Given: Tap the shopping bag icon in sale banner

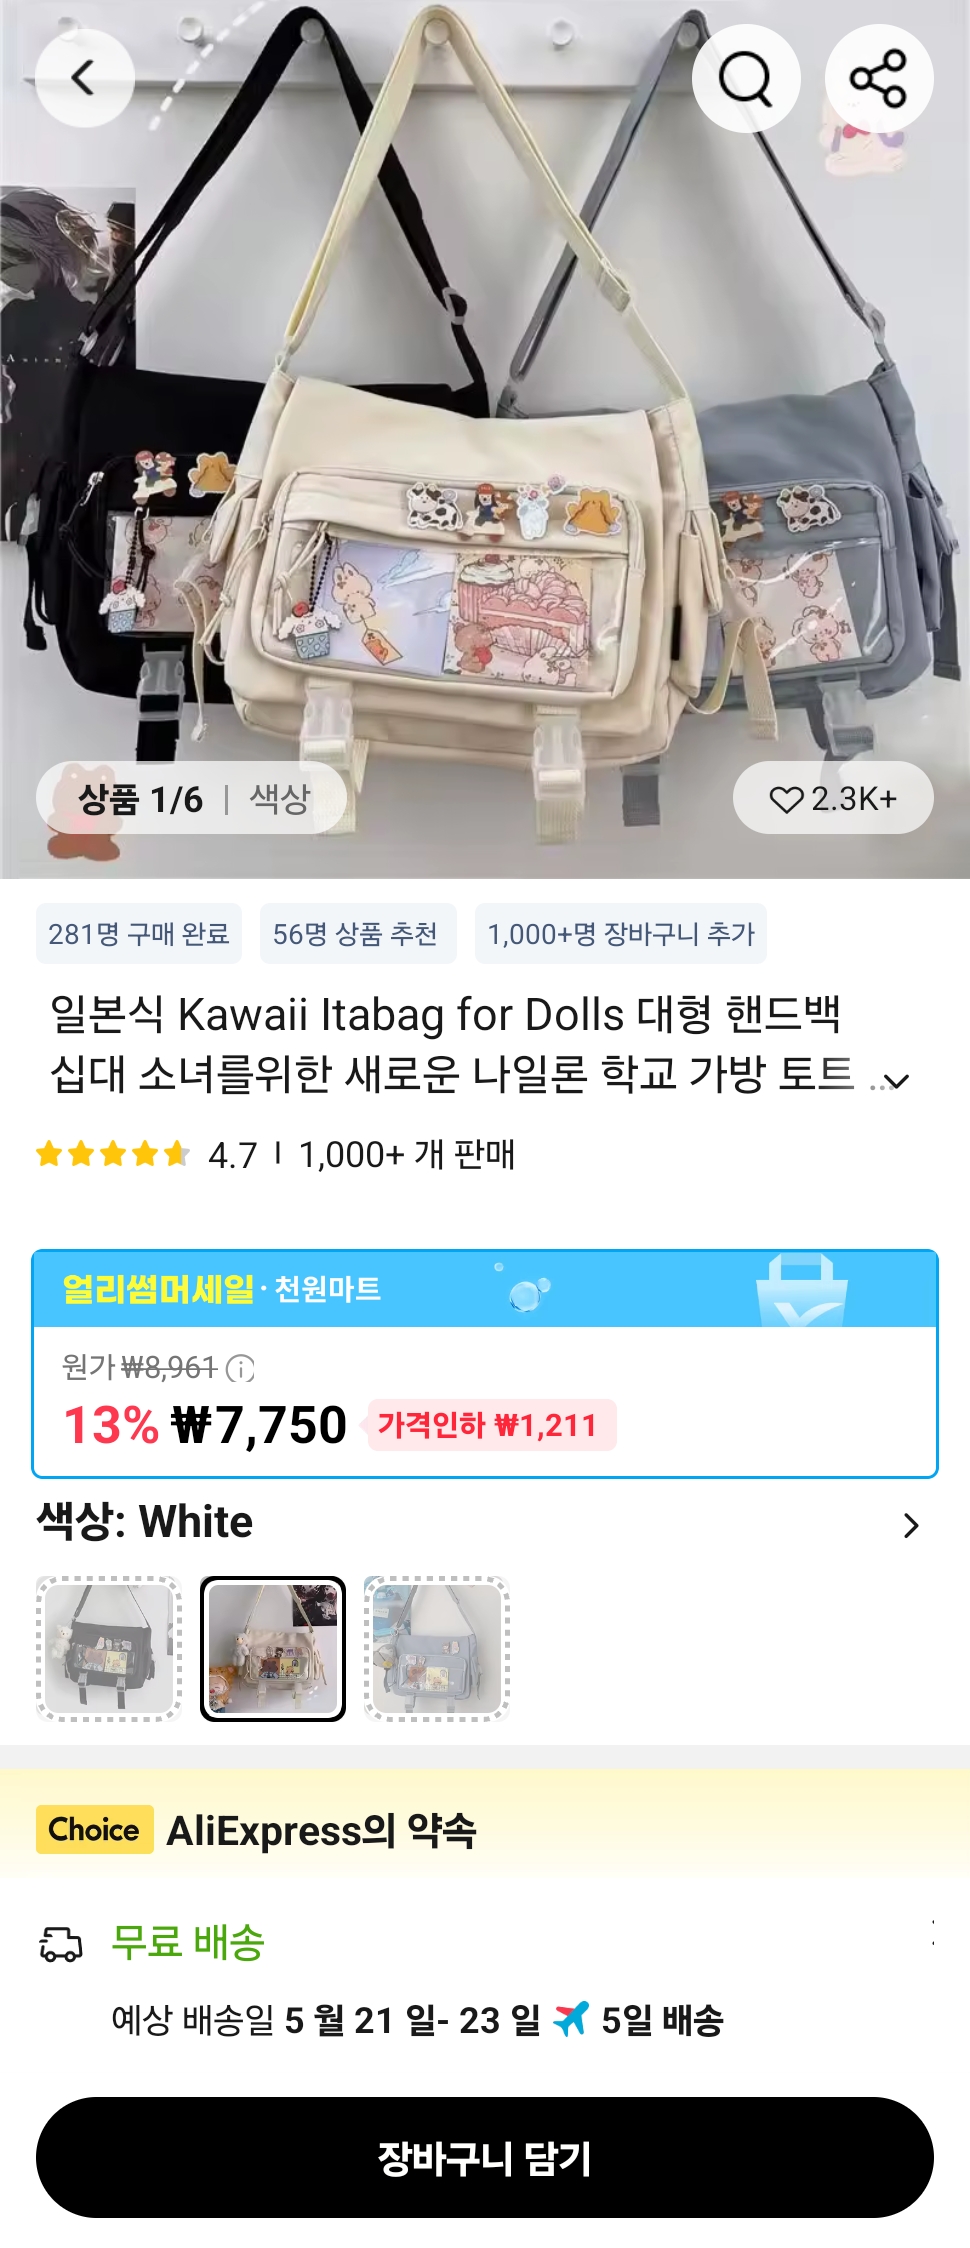Looking at the screenshot, I should pyautogui.click(x=801, y=1290).
